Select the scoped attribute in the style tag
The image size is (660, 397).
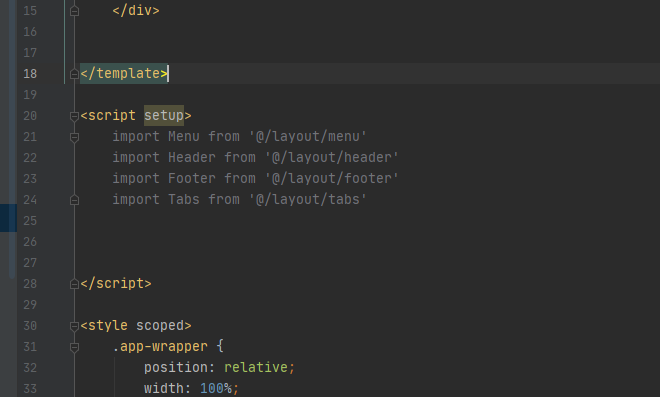(x=160, y=326)
